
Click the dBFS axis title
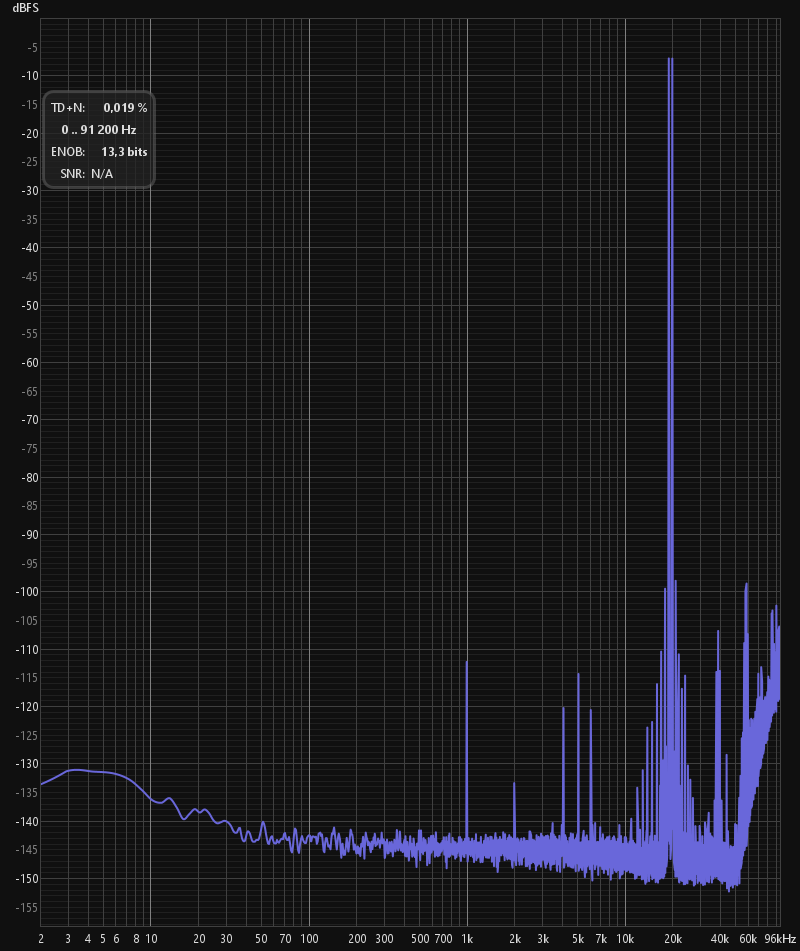click(25, 8)
